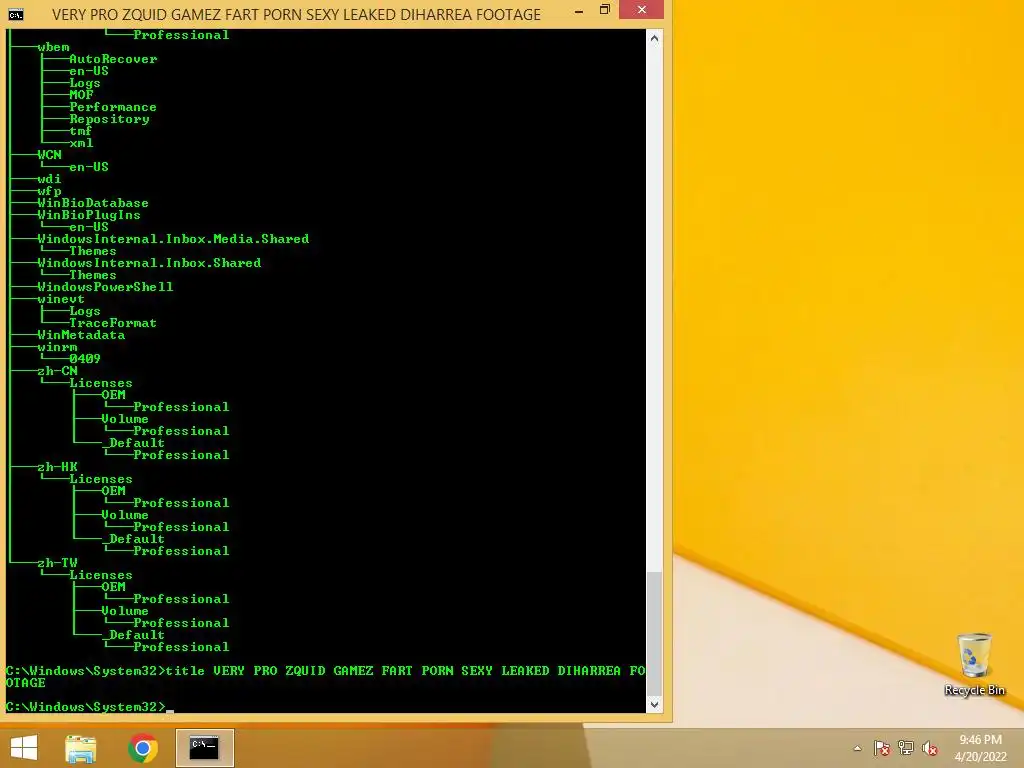1024x768 pixels.
Task: Click the WindowsPowerShell folder line
Action: 105,287
